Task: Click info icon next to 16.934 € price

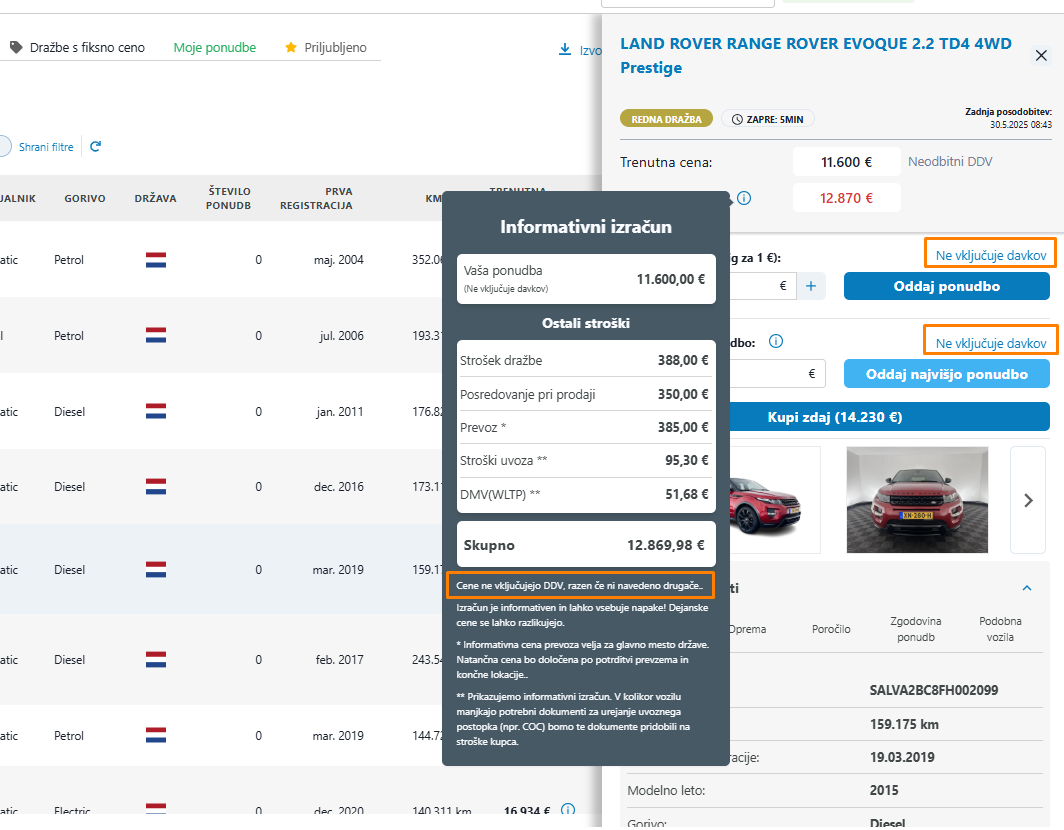Action: point(568,810)
